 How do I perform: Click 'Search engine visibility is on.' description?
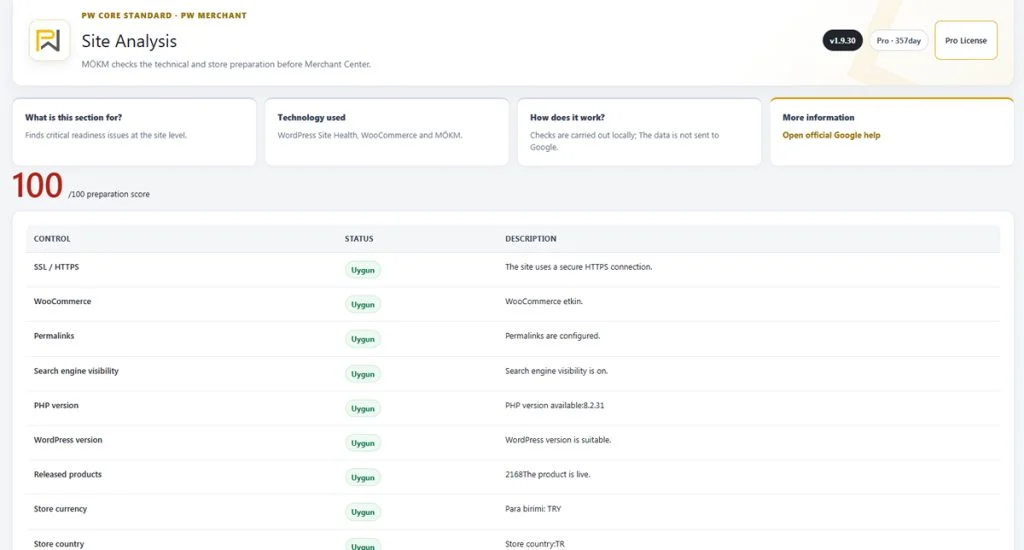tap(556, 371)
